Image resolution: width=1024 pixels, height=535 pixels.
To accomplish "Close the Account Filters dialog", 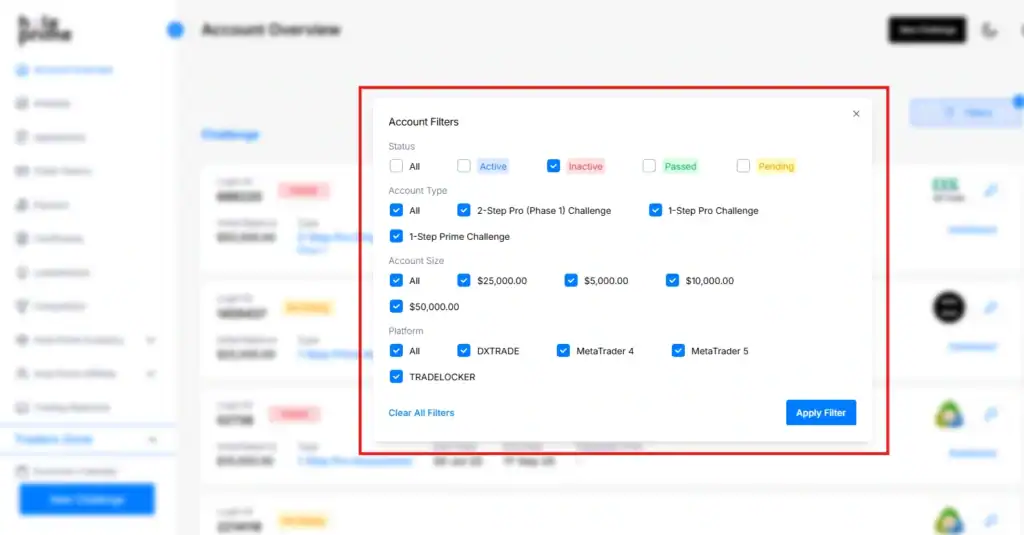I will 856,114.
